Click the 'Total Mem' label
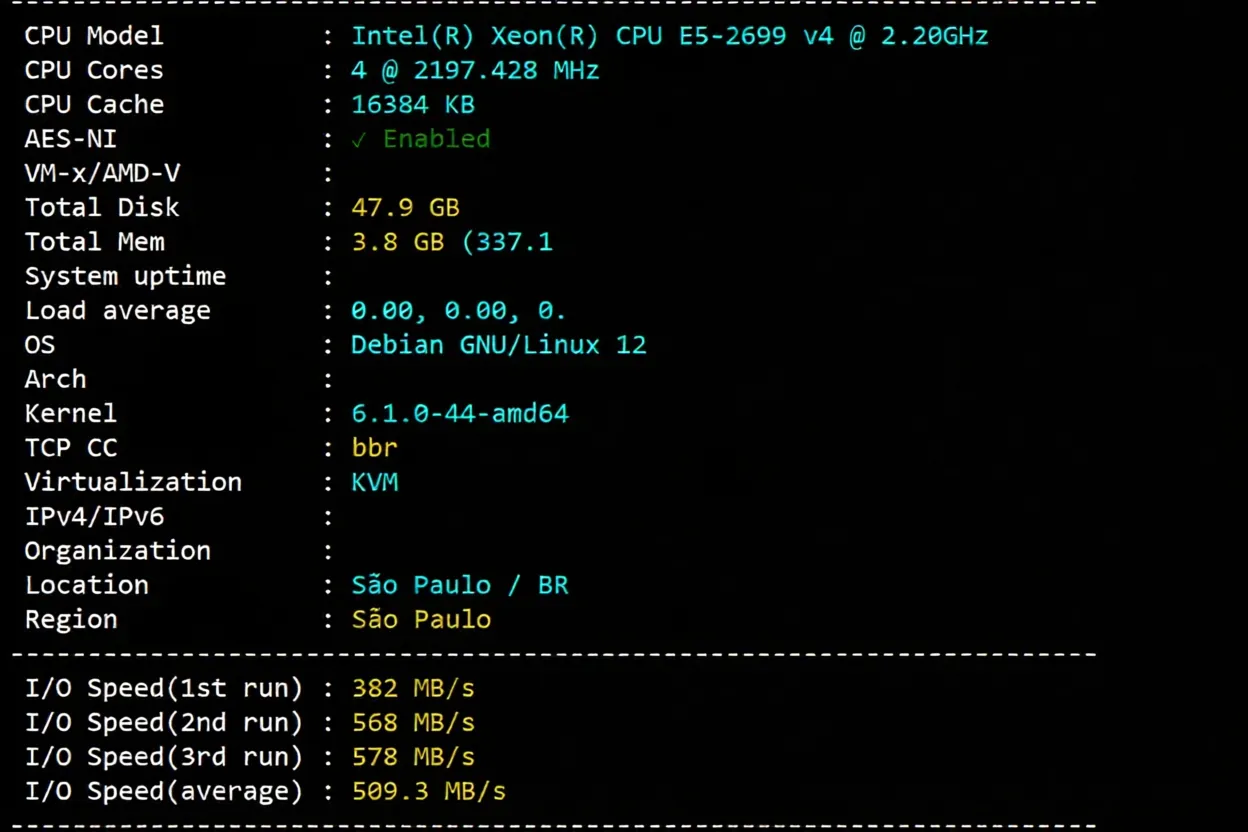 95,242
